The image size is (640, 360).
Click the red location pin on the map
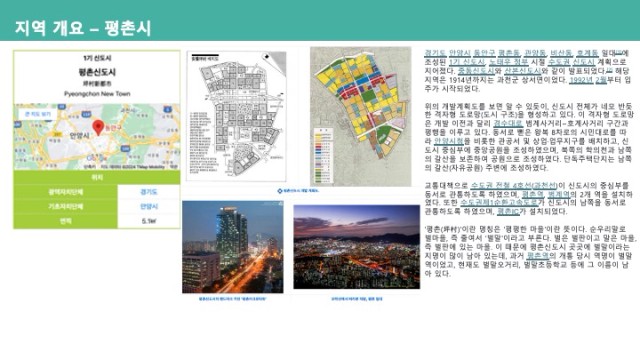click(x=98, y=127)
